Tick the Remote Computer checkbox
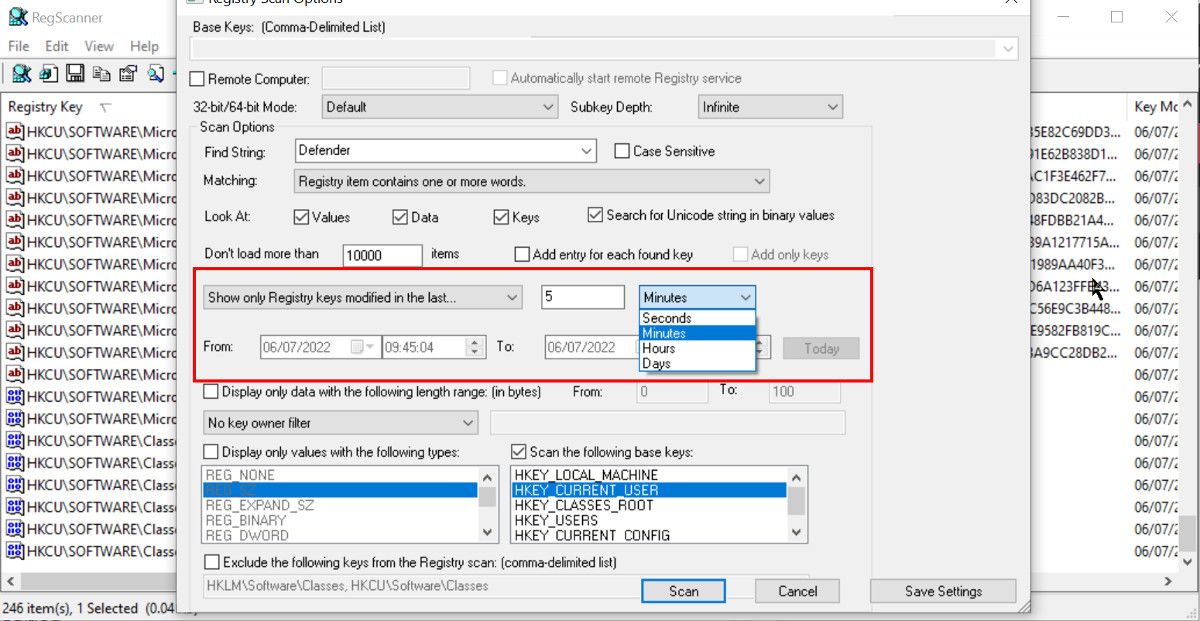This screenshot has height=621, width=1200. (196, 79)
